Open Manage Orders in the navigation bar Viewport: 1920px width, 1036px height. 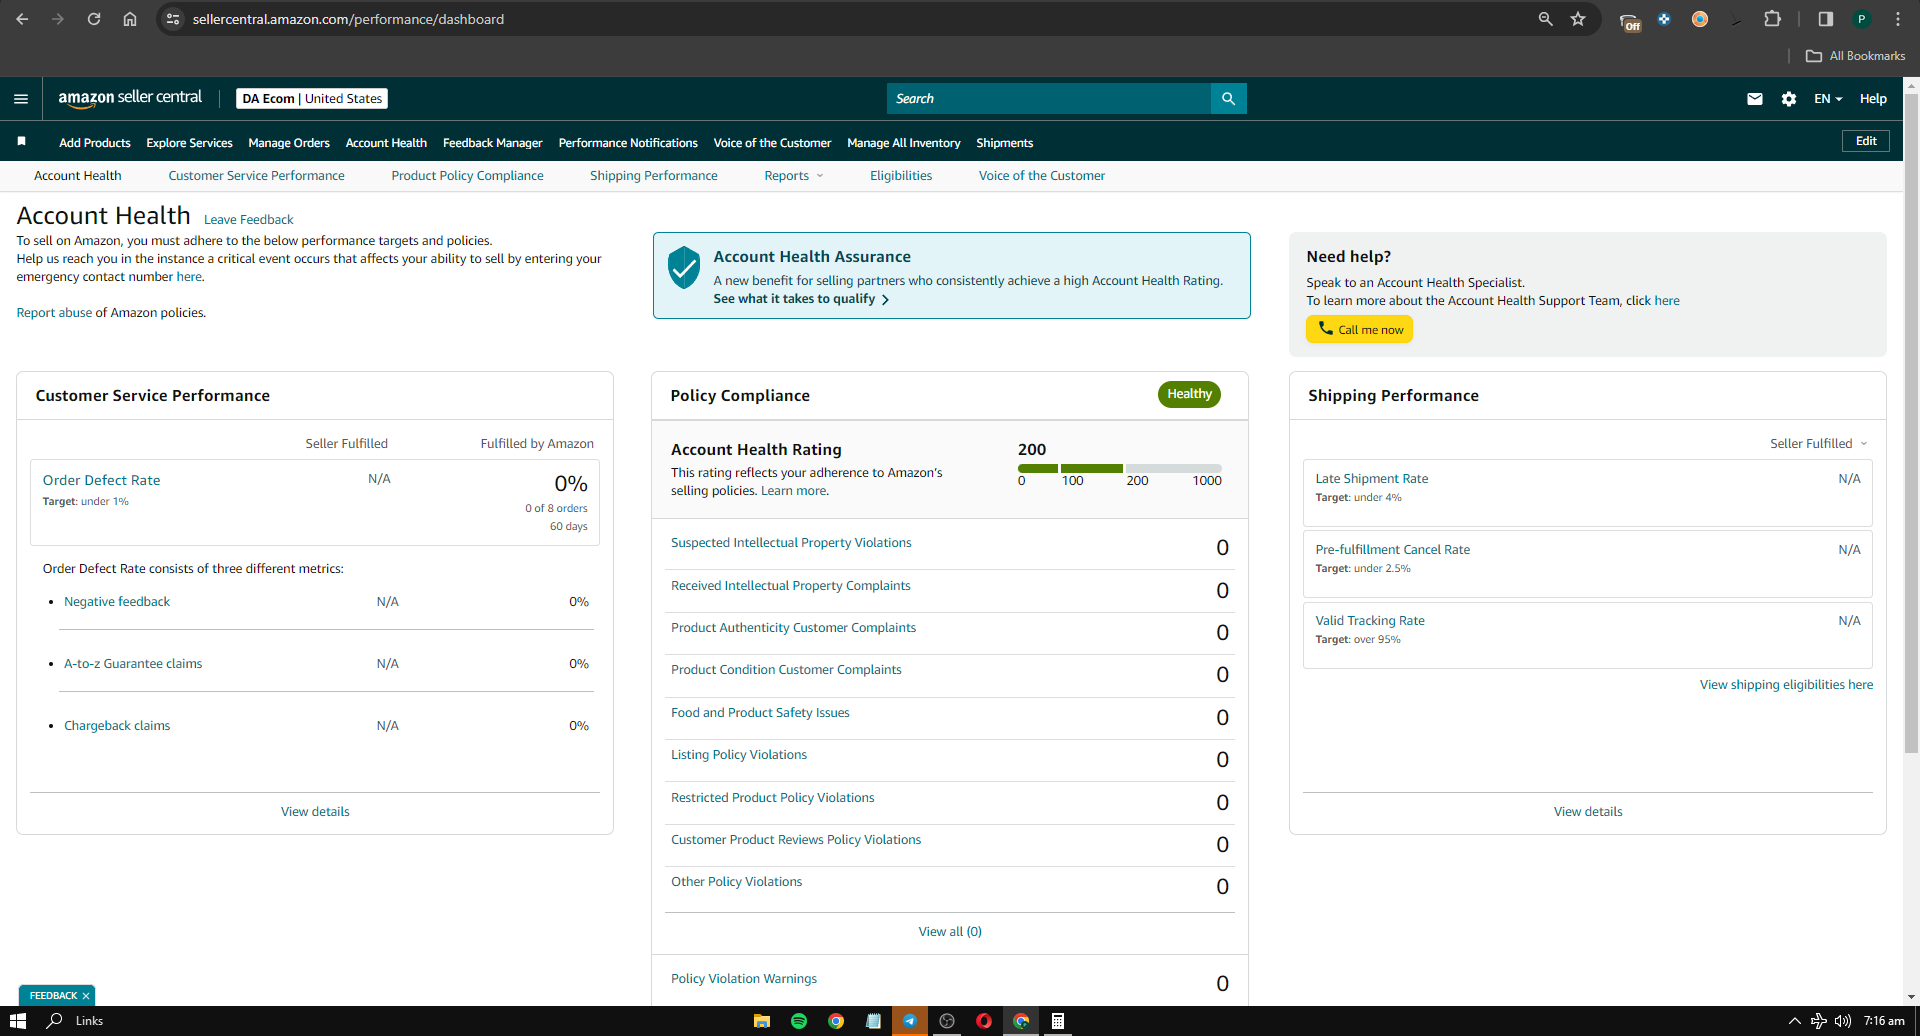click(289, 143)
